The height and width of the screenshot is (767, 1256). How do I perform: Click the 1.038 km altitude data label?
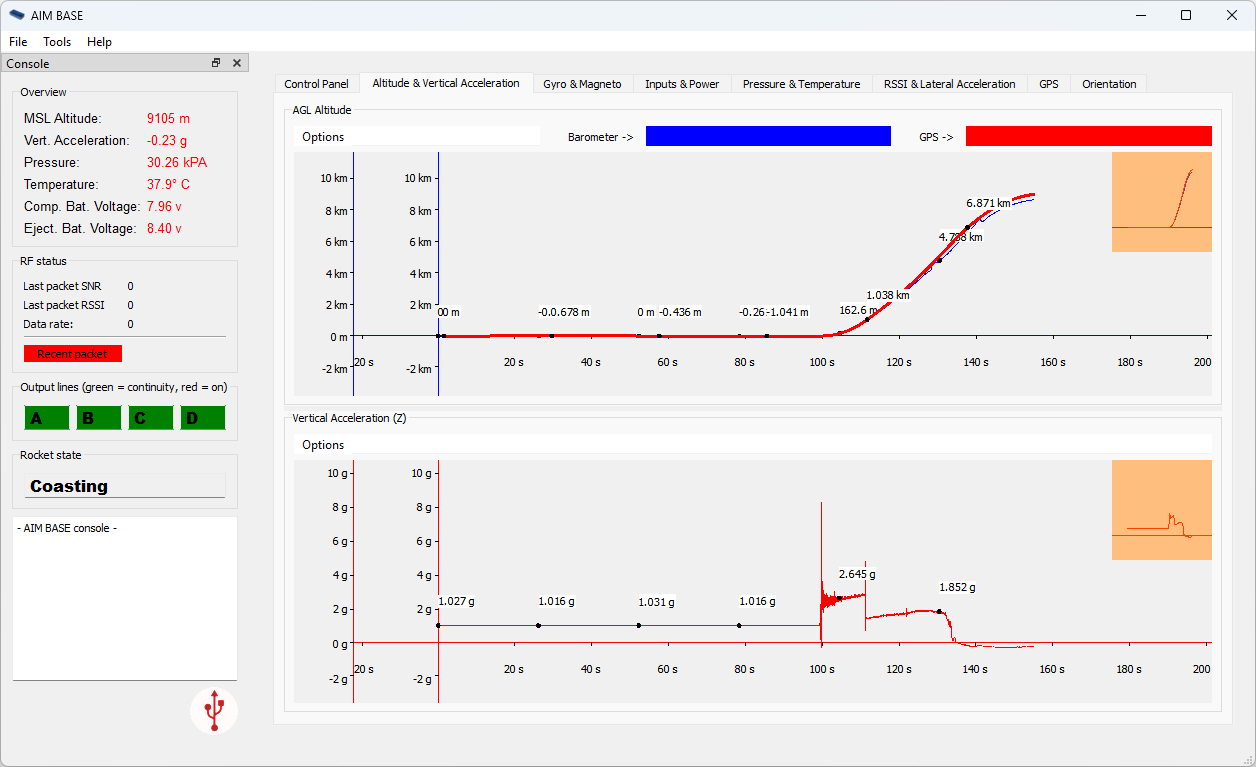(888, 295)
